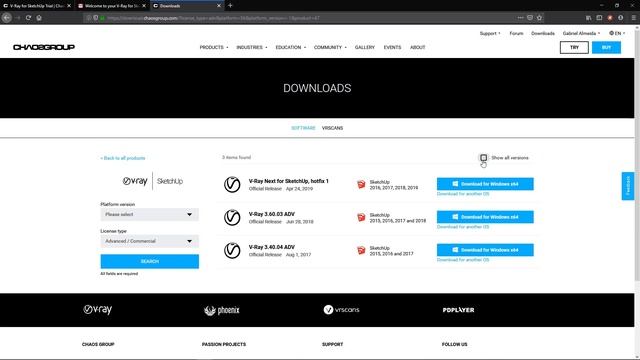The image size is (640, 360).
Task: Open the License type dropdown
Action: tap(149, 241)
